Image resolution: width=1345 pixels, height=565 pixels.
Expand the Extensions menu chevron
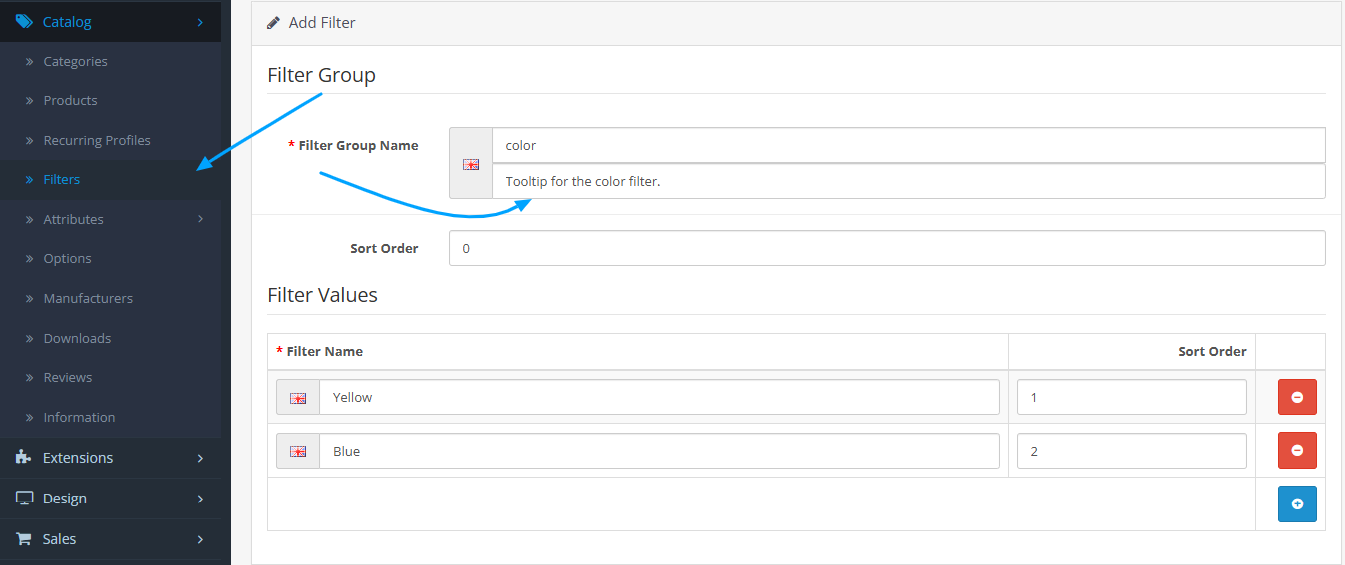click(200, 458)
